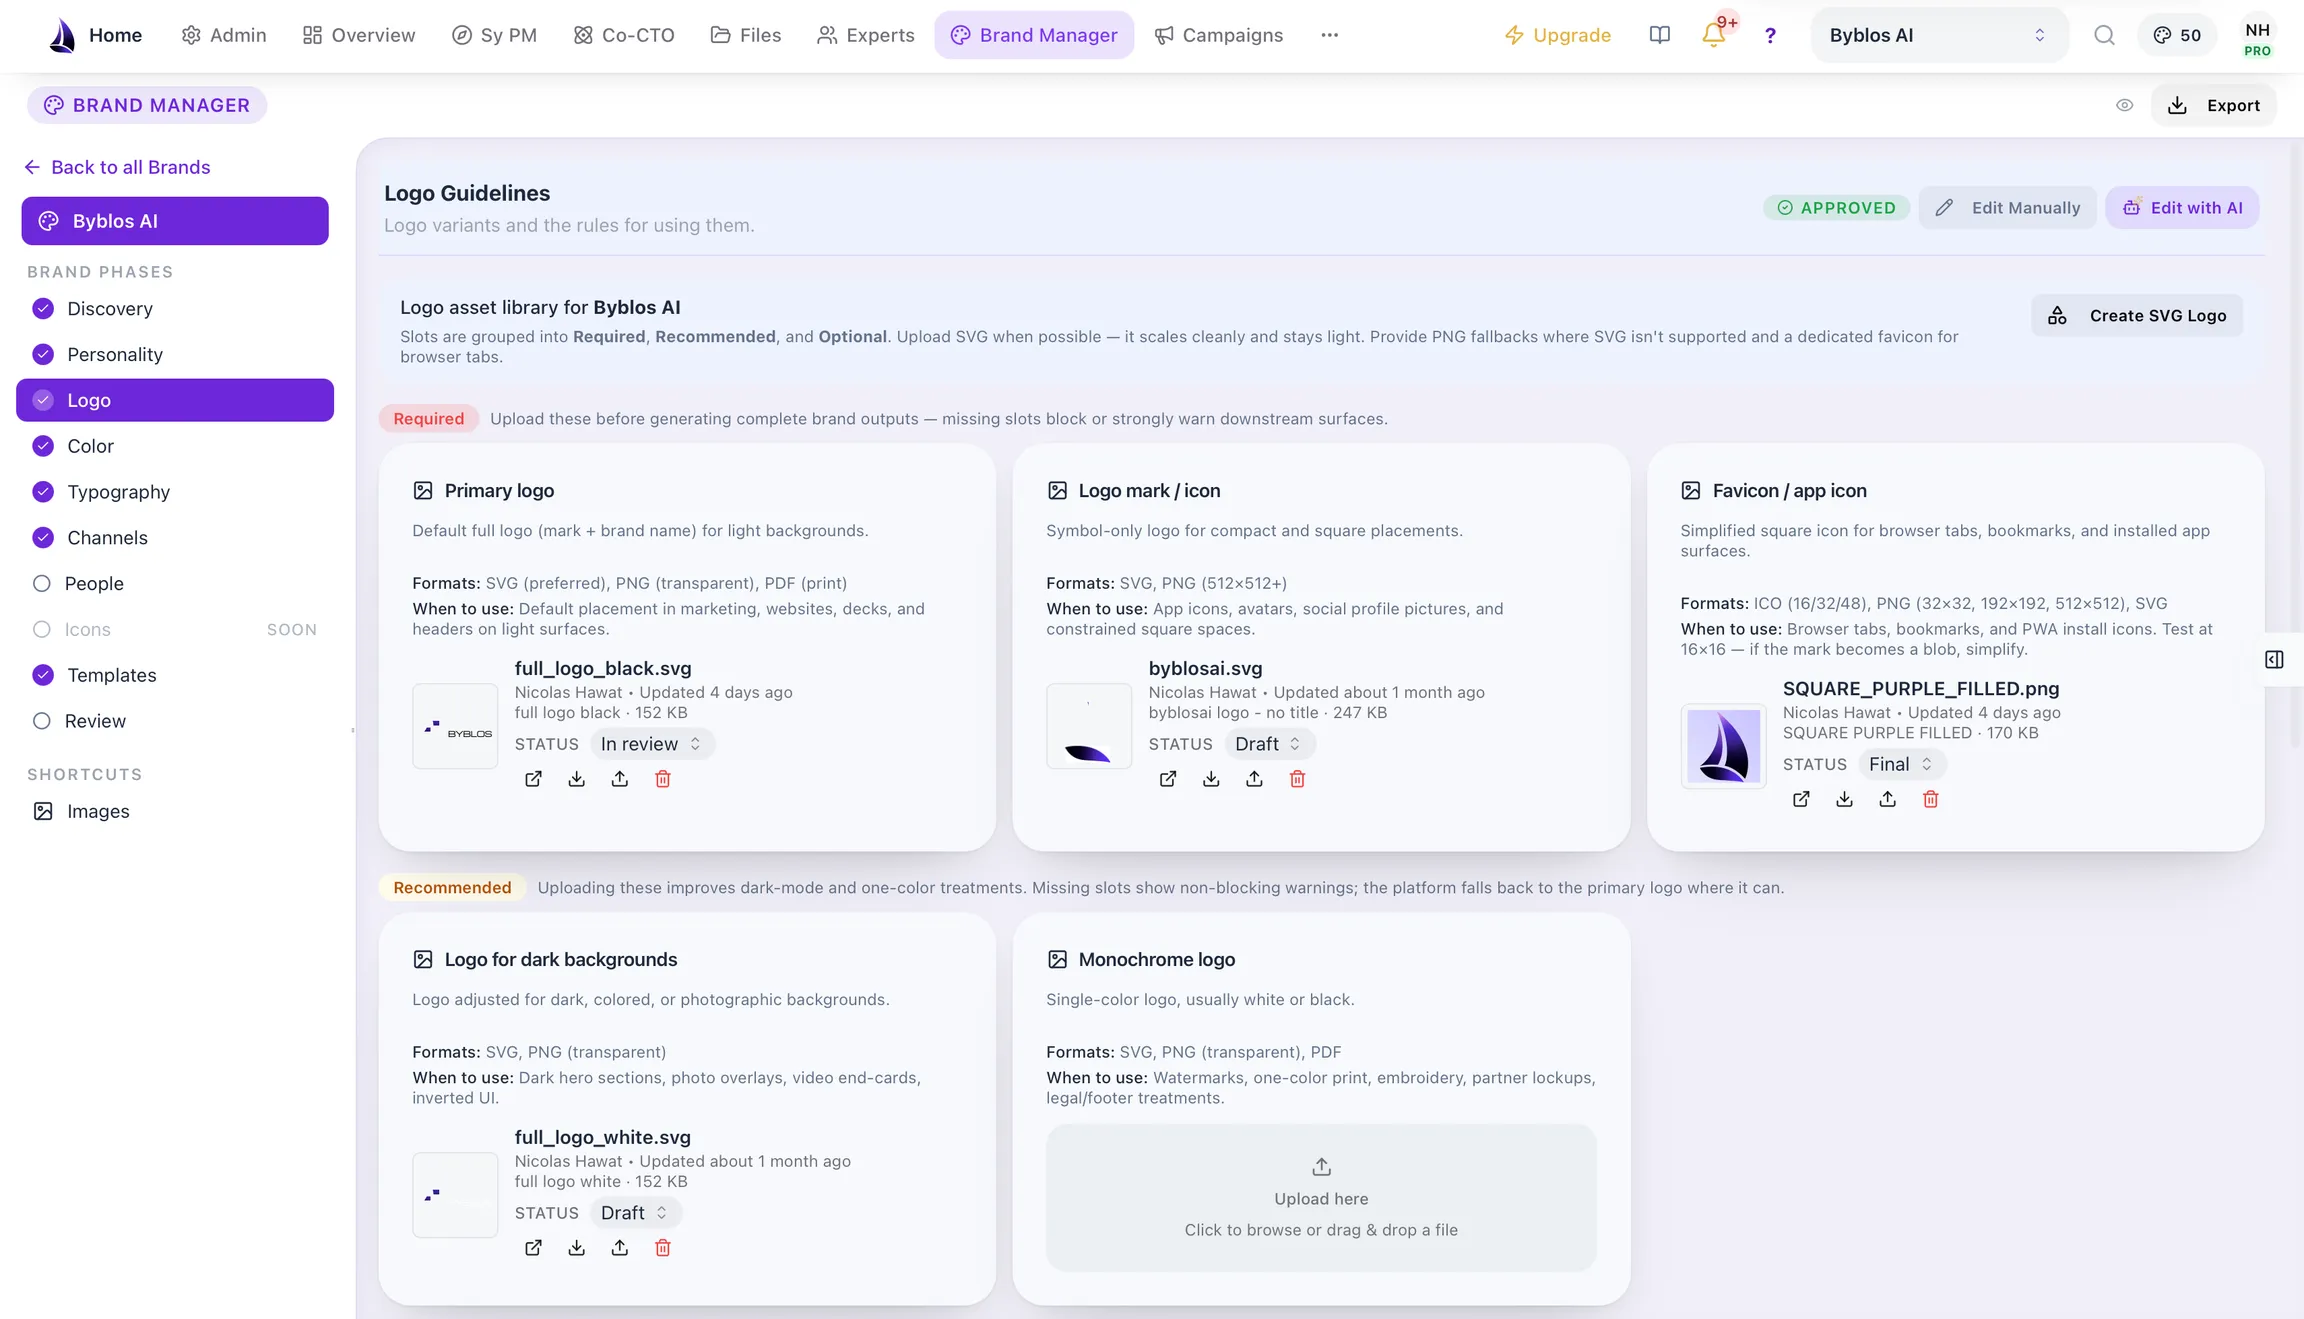Click Edit with AI button
Screen dimensions: 2304x1319
(2182, 208)
